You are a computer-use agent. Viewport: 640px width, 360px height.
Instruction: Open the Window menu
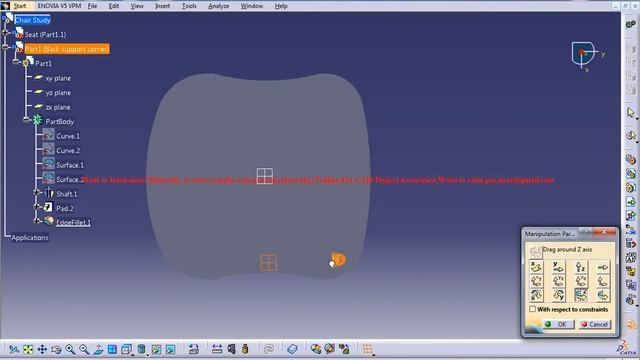tap(252, 6)
